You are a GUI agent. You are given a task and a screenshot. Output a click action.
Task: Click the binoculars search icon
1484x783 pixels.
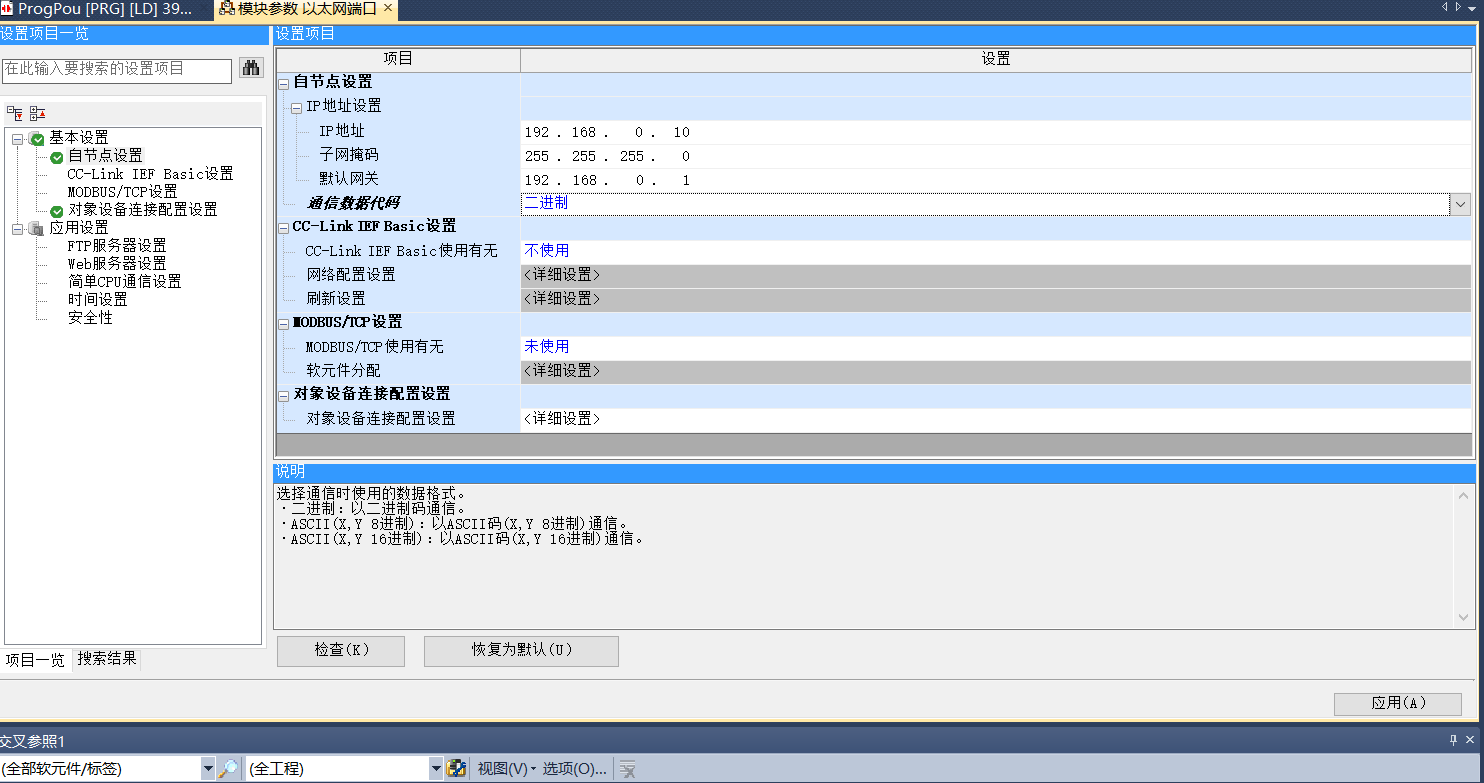pyautogui.click(x=250, y=70)
